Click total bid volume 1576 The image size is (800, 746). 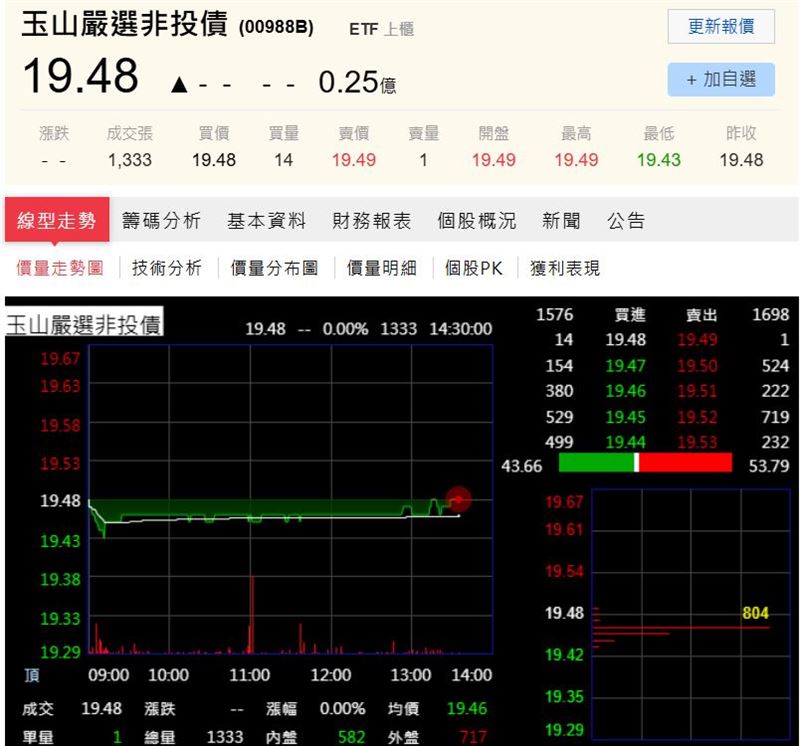coord(555,314)
